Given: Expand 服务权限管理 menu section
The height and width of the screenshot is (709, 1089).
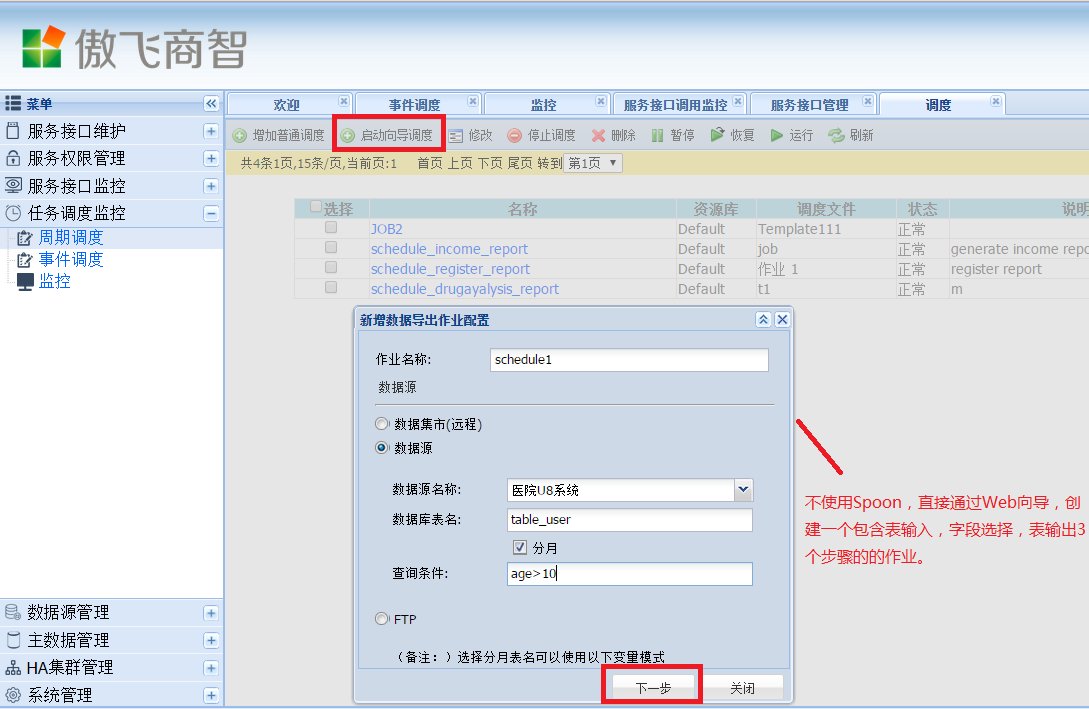Looking at the screenshot, I should tap(211, 158).
